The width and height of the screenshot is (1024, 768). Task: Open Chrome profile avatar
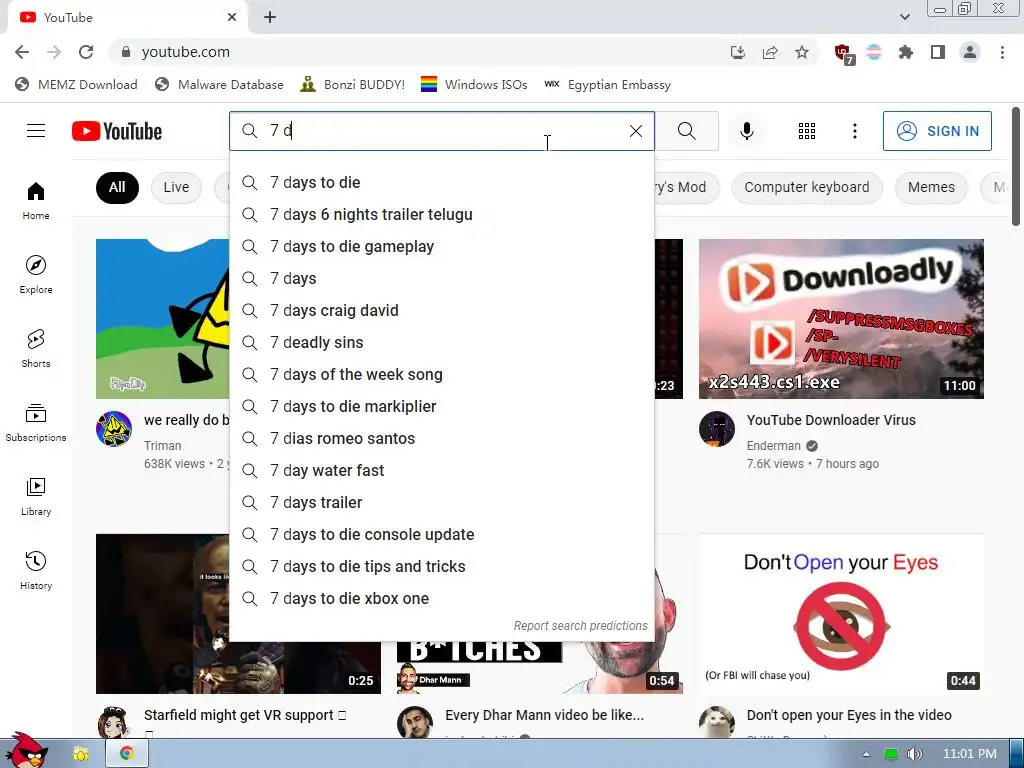point(970,52)
